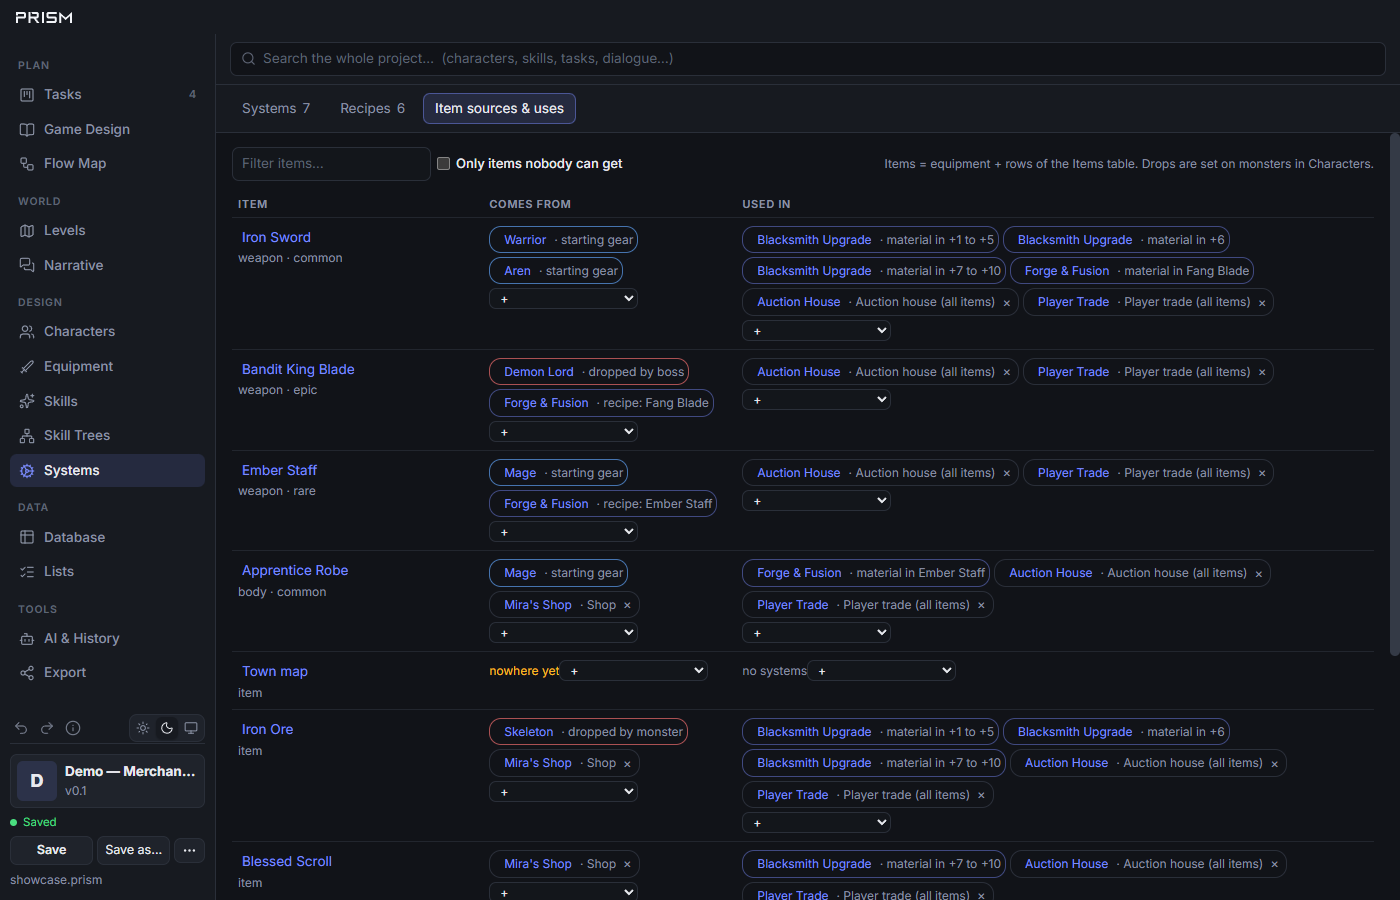This screenshot has height=900, width=1400.
Task: Open the Town map item link
Action: 275,671
